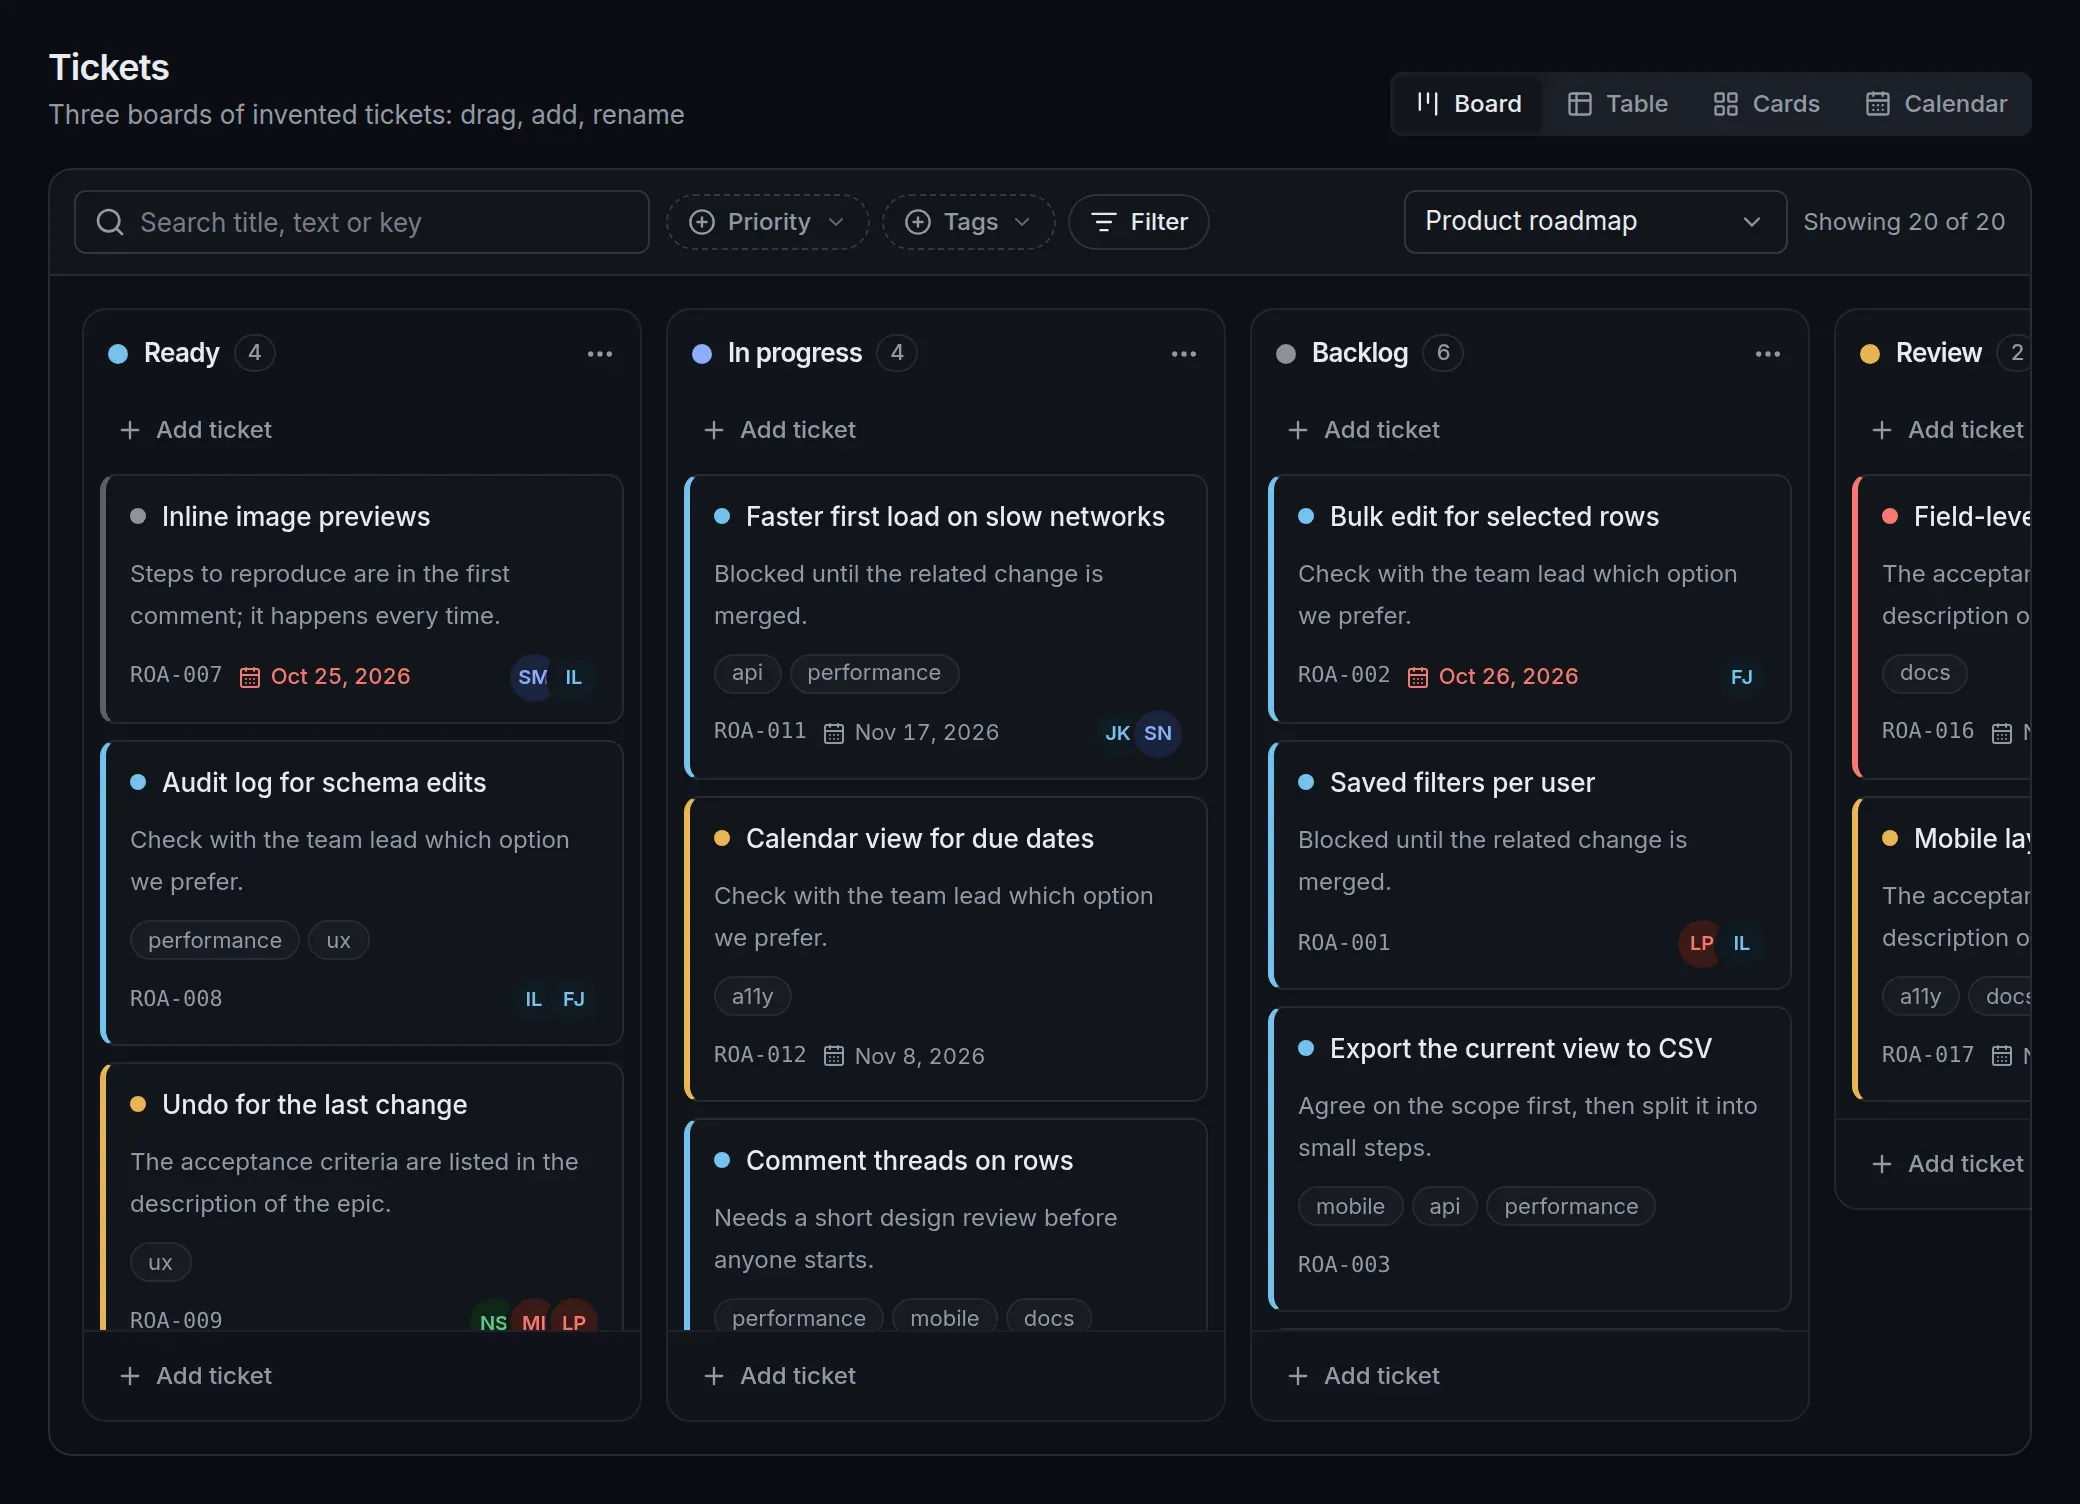Image resolution: width=2080 pixels, height=1504 pixels.
Task: Switch to the Table view tab
Action: (x=1617, y=104)
